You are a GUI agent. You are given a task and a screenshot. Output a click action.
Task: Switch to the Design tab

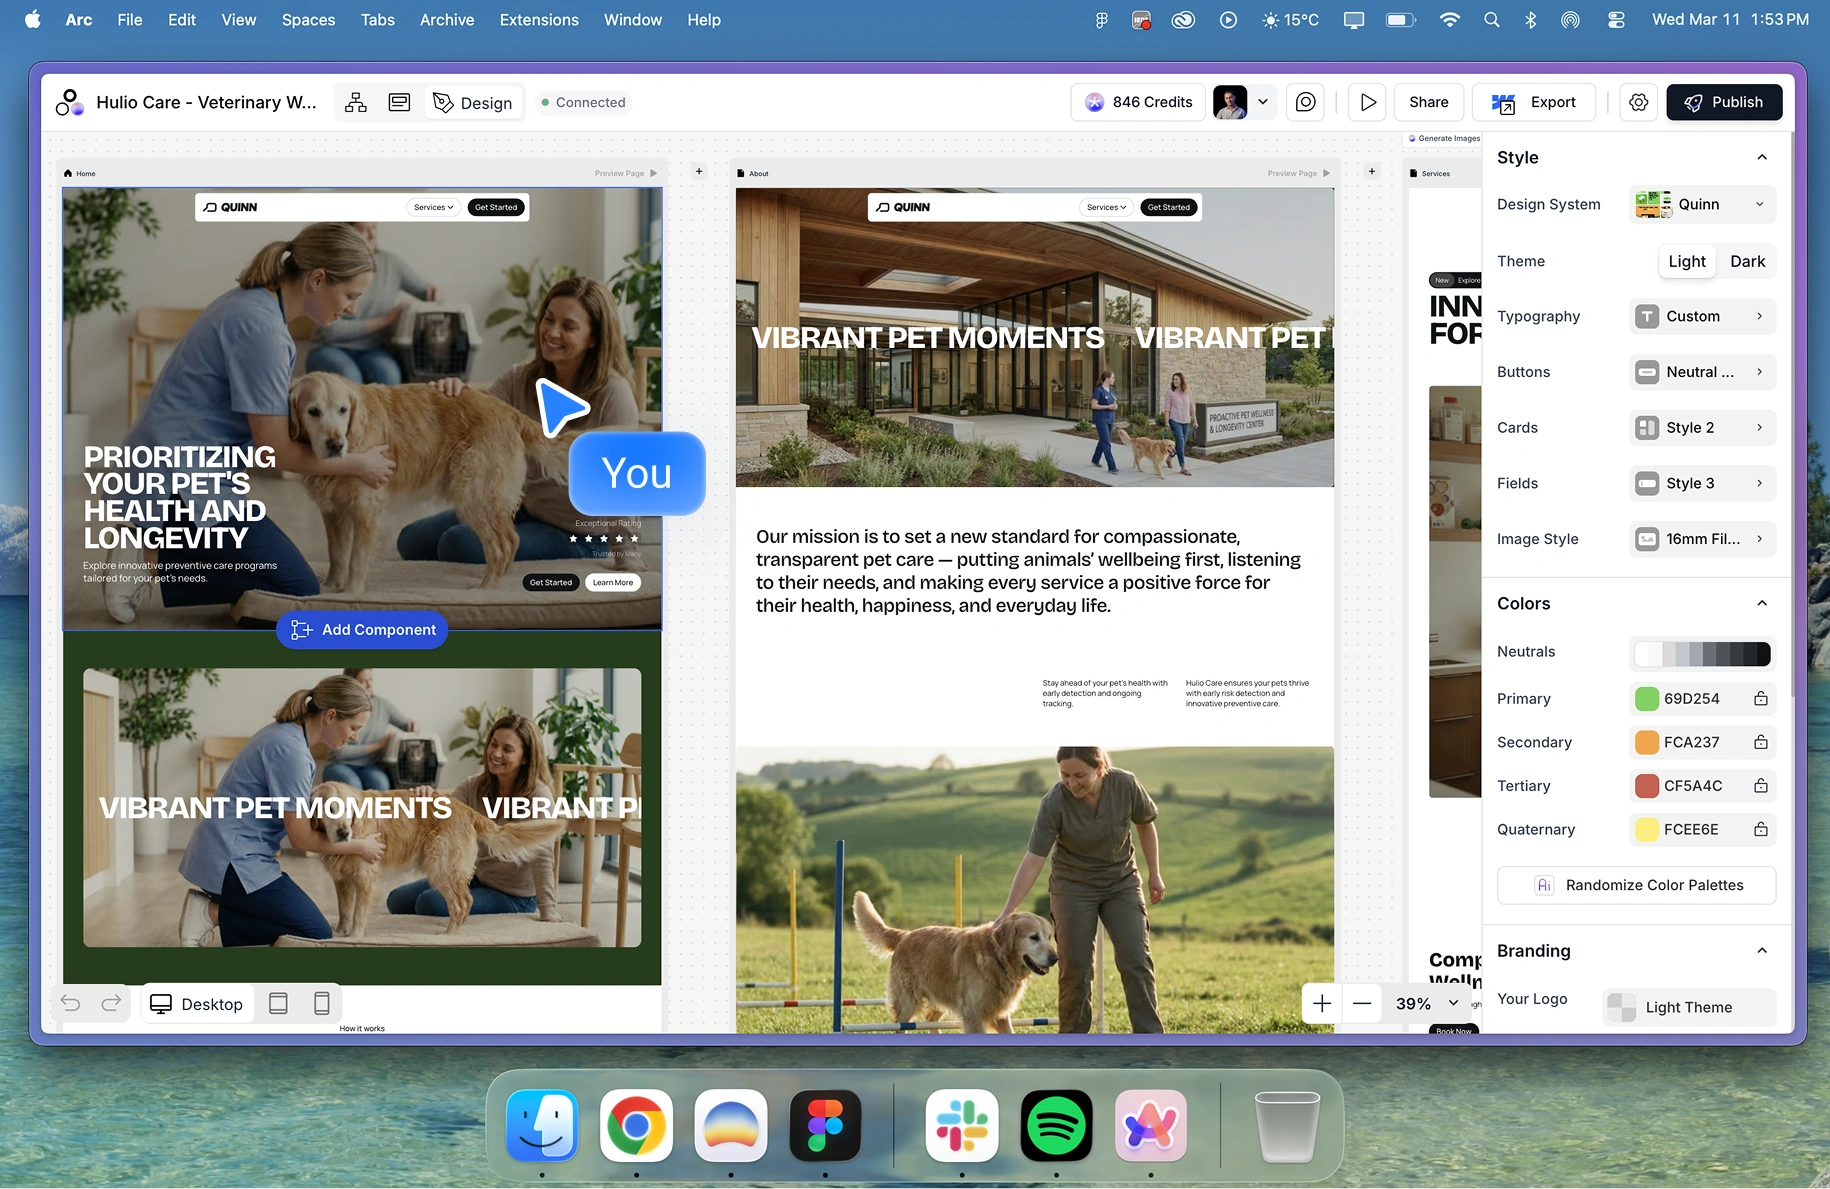(473, 102)
